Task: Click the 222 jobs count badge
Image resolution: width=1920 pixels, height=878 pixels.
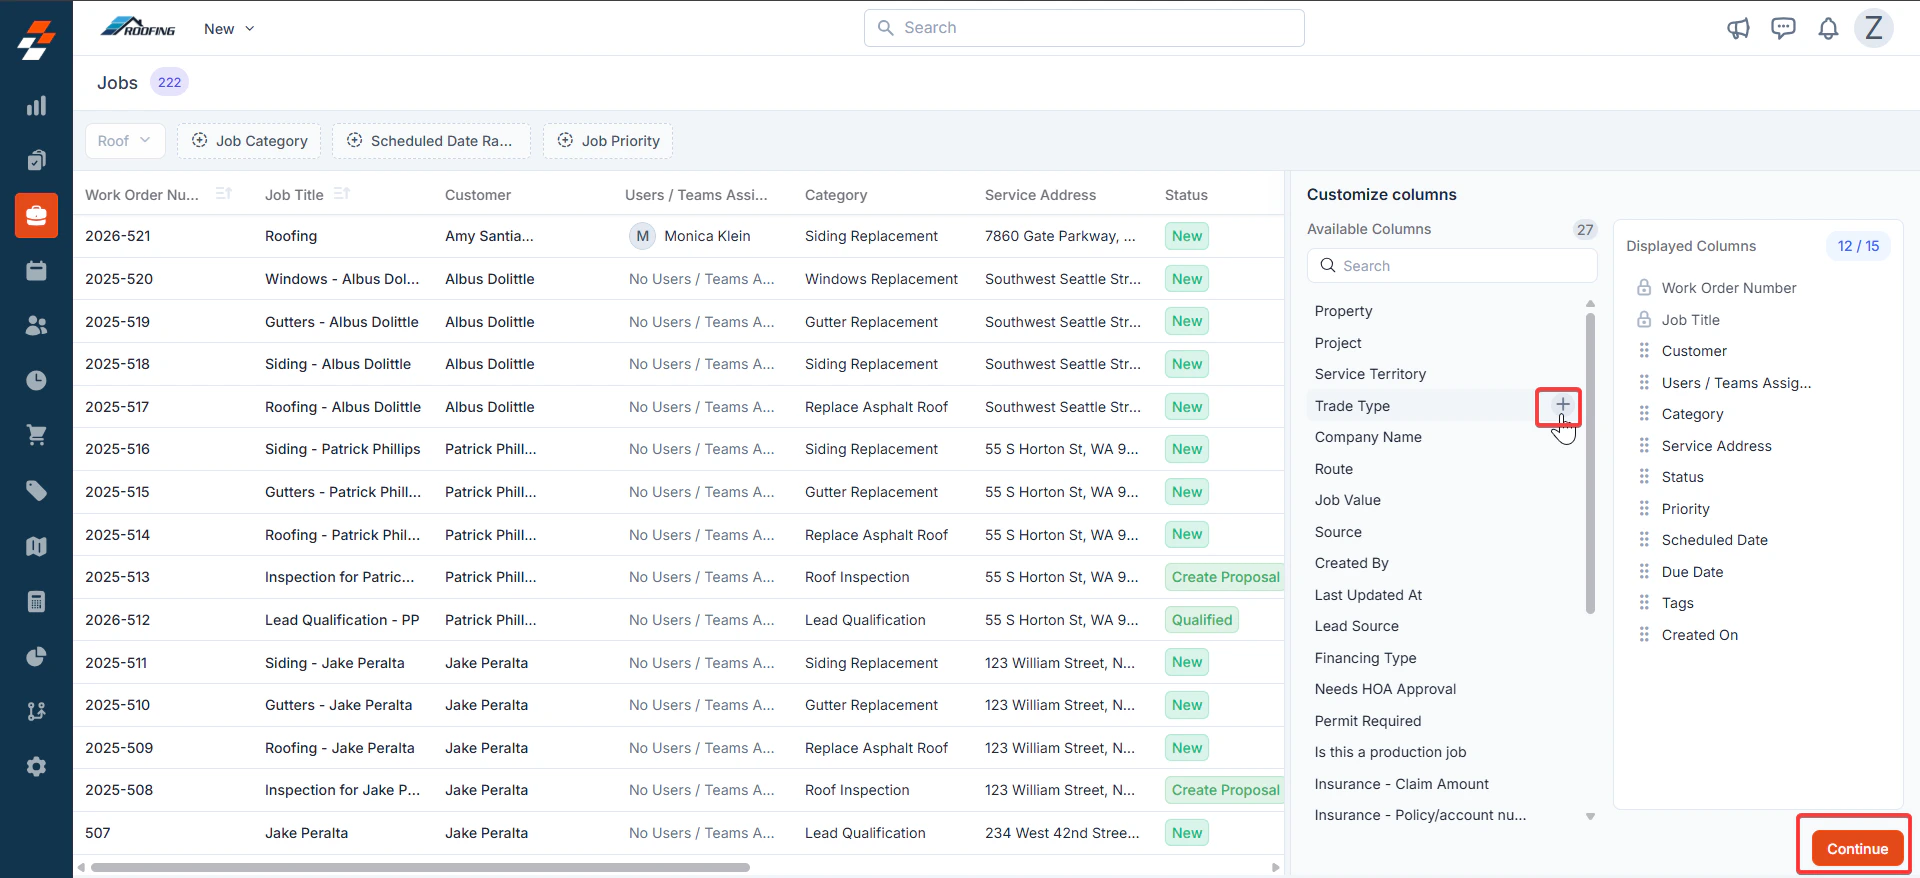Action: 169,82
